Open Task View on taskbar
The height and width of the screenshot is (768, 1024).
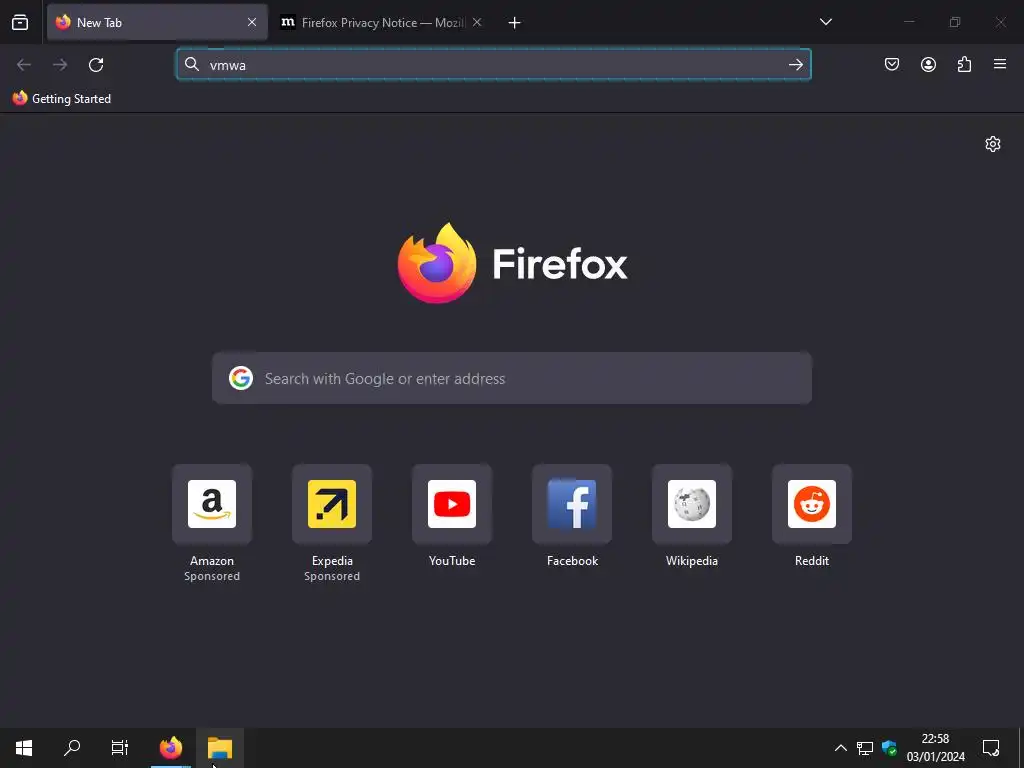(120, 748)
